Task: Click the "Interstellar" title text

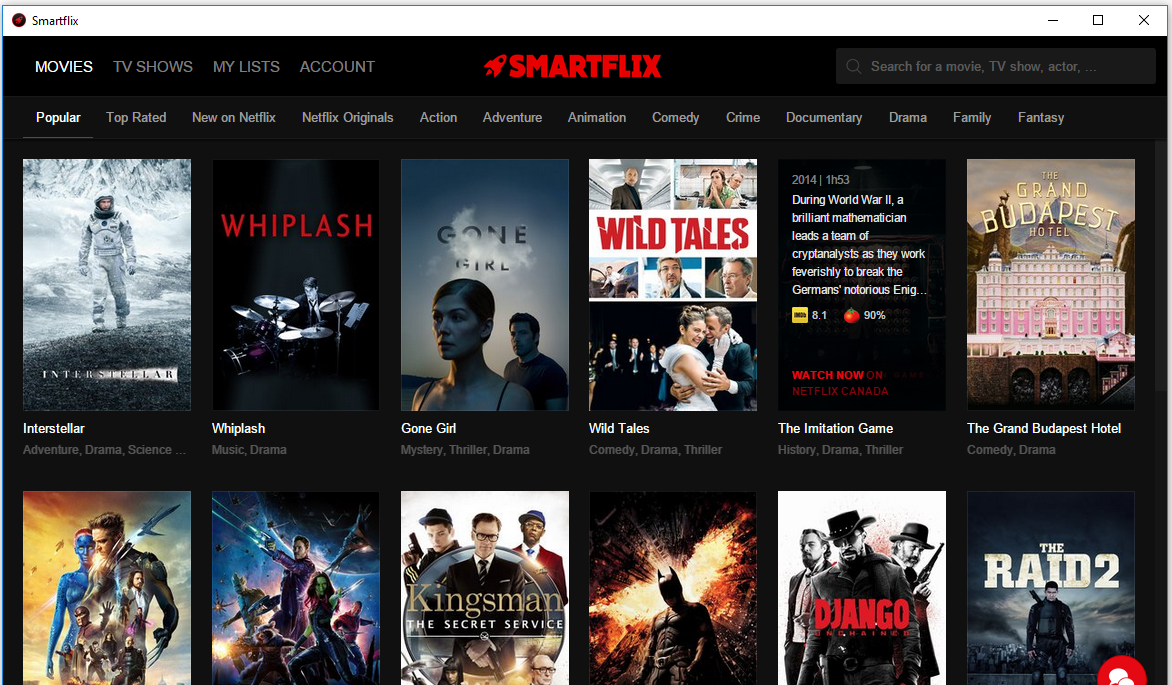Action: [x=54, y=428]
